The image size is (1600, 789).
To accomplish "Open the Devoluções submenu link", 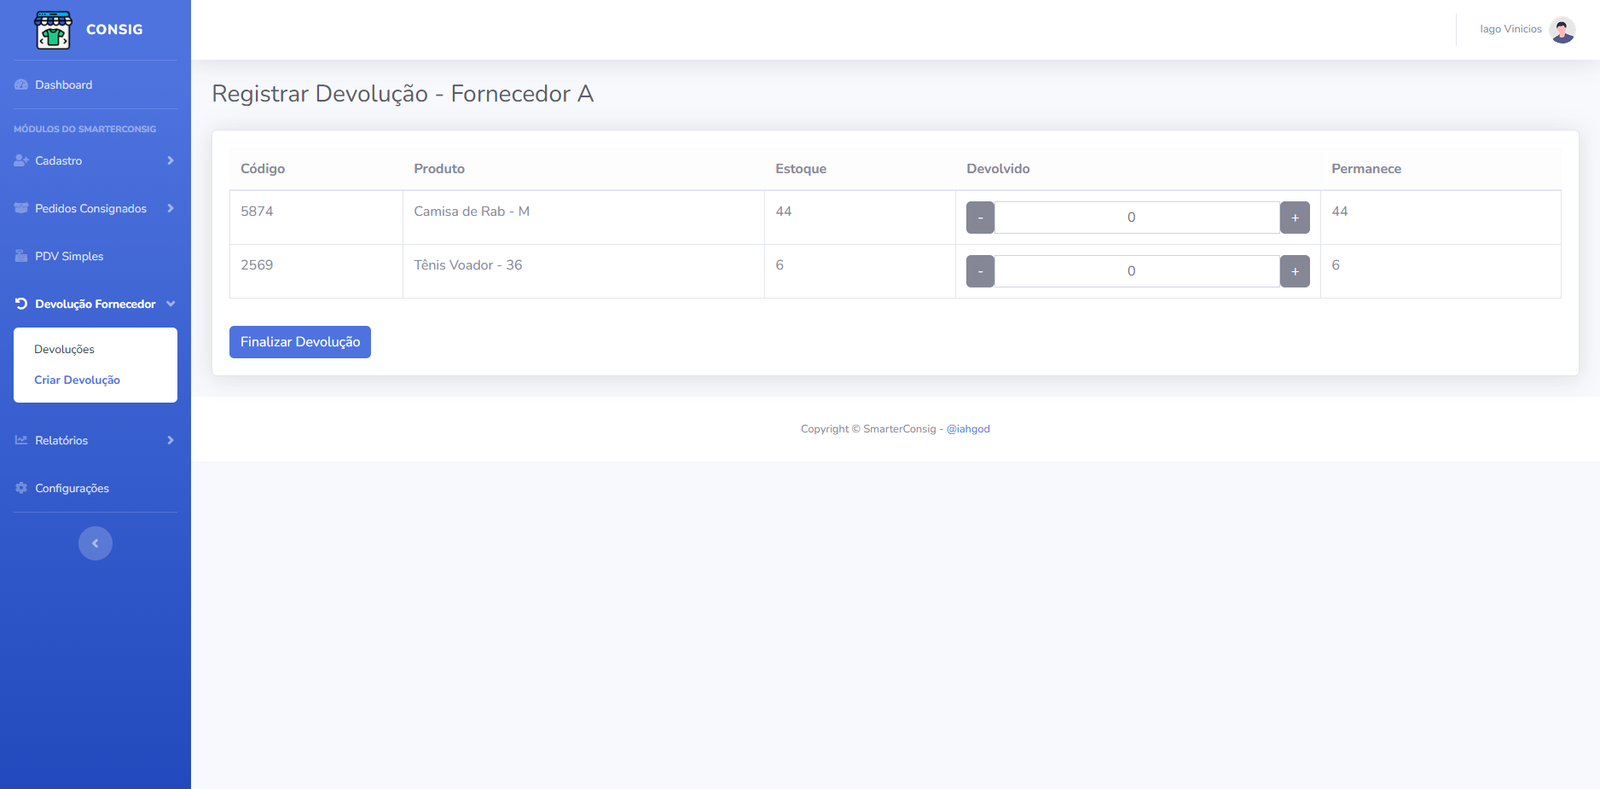I will pyautogui.click(x=64, y=350).
